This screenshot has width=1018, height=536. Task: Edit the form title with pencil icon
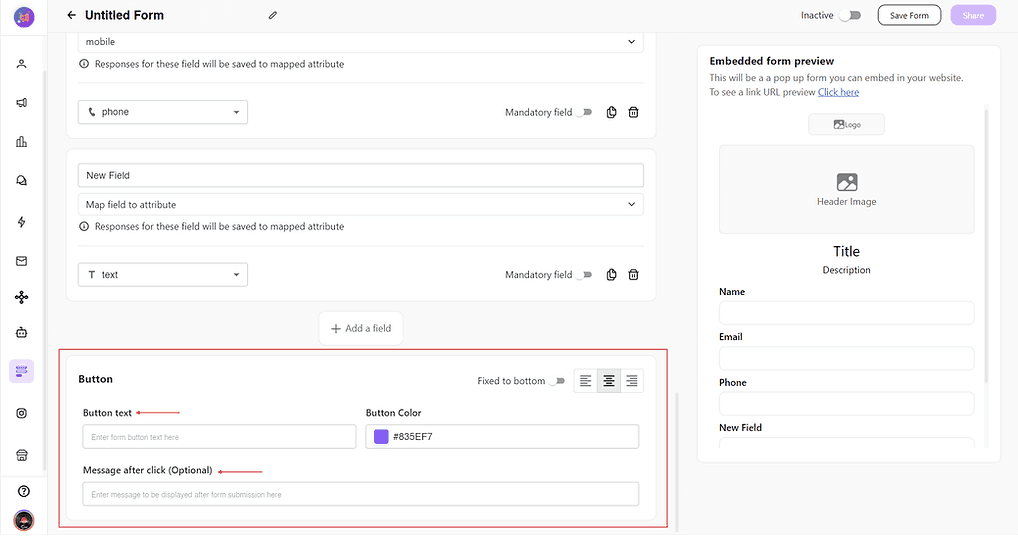tap(273, 15)
